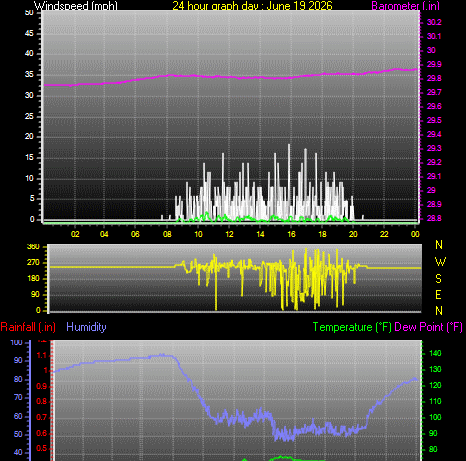Click the "14" hour label on time axis
466x461 pixels.
point(260,234)
